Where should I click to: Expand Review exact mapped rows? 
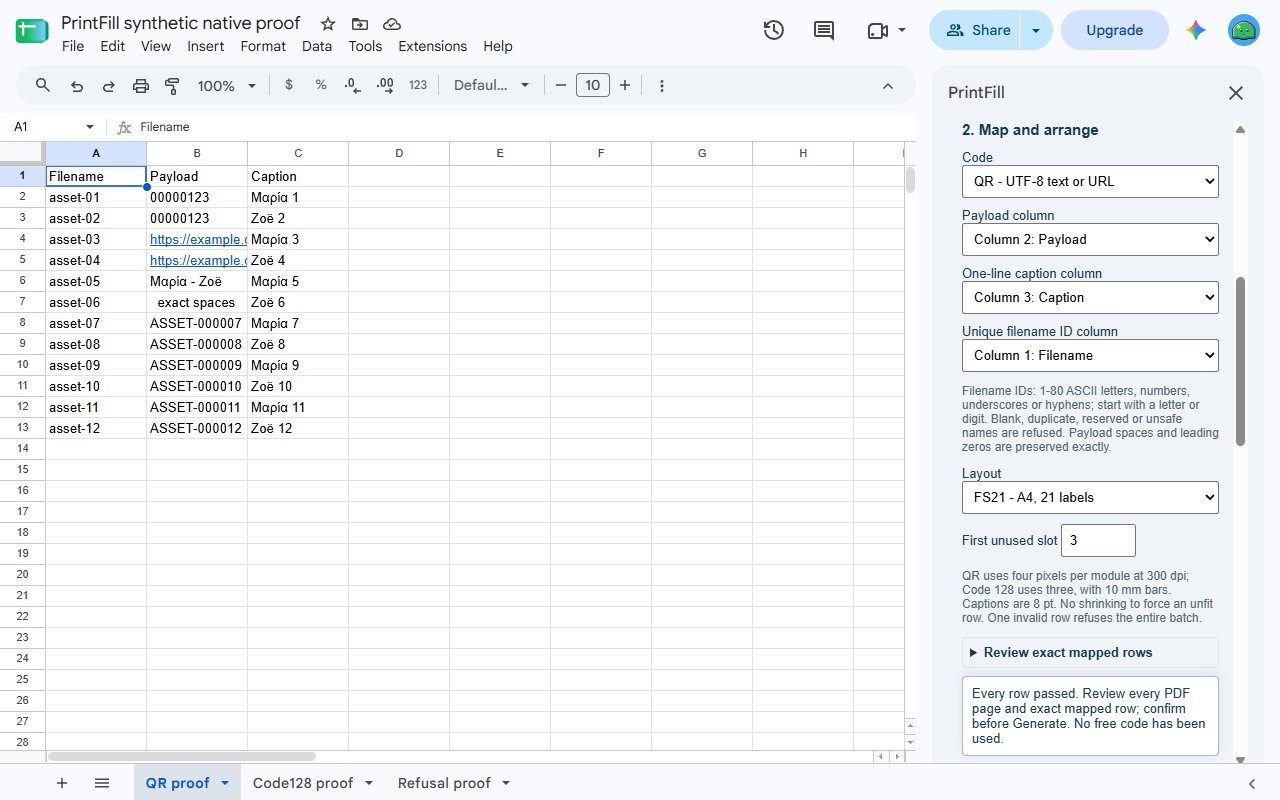[1090, 652]
